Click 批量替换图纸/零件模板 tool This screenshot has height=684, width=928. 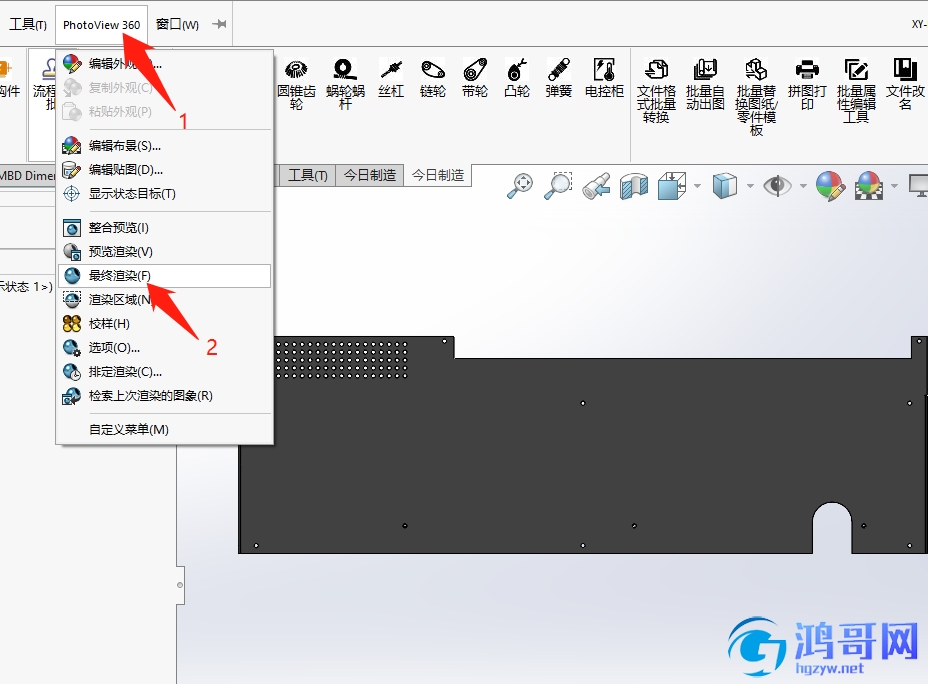[756, 98]
